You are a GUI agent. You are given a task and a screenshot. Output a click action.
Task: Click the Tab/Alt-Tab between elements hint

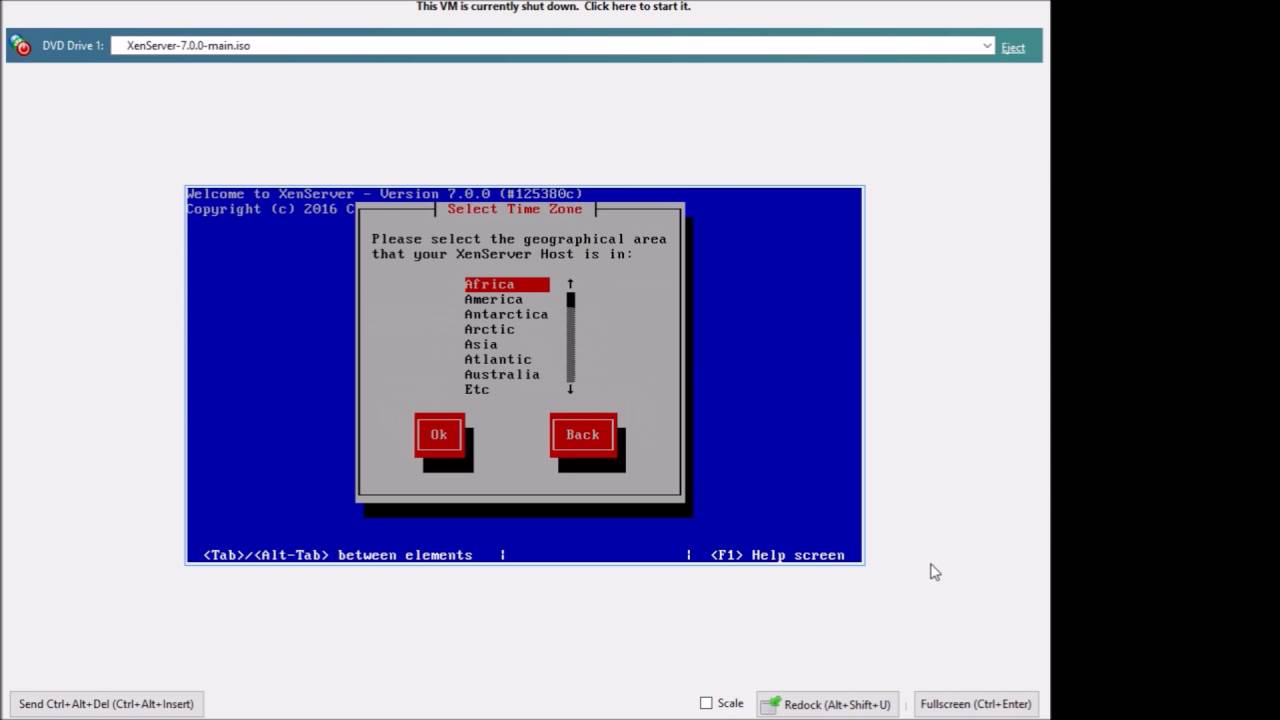pos(338,555)
